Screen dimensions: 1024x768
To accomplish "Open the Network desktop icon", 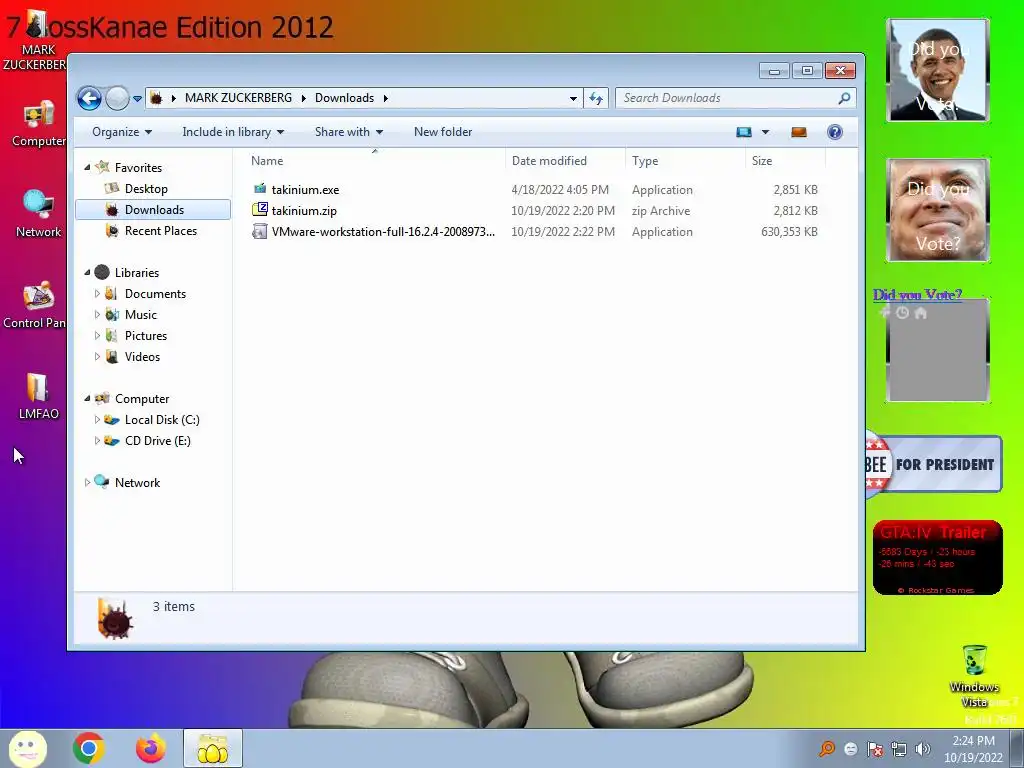I will tap(38, 214).
